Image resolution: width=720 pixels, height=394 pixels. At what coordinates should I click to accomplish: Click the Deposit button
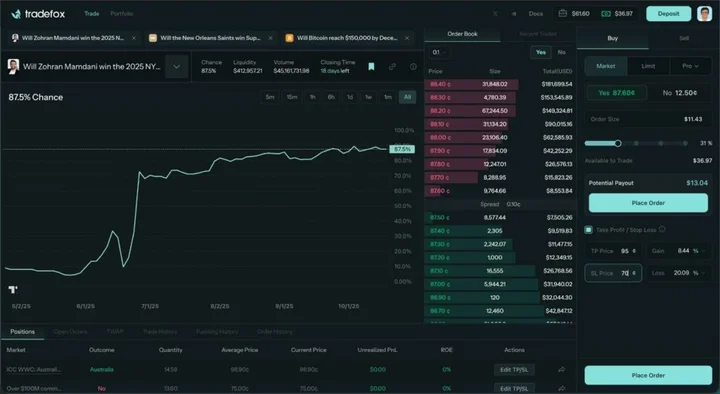click(668, 14)
